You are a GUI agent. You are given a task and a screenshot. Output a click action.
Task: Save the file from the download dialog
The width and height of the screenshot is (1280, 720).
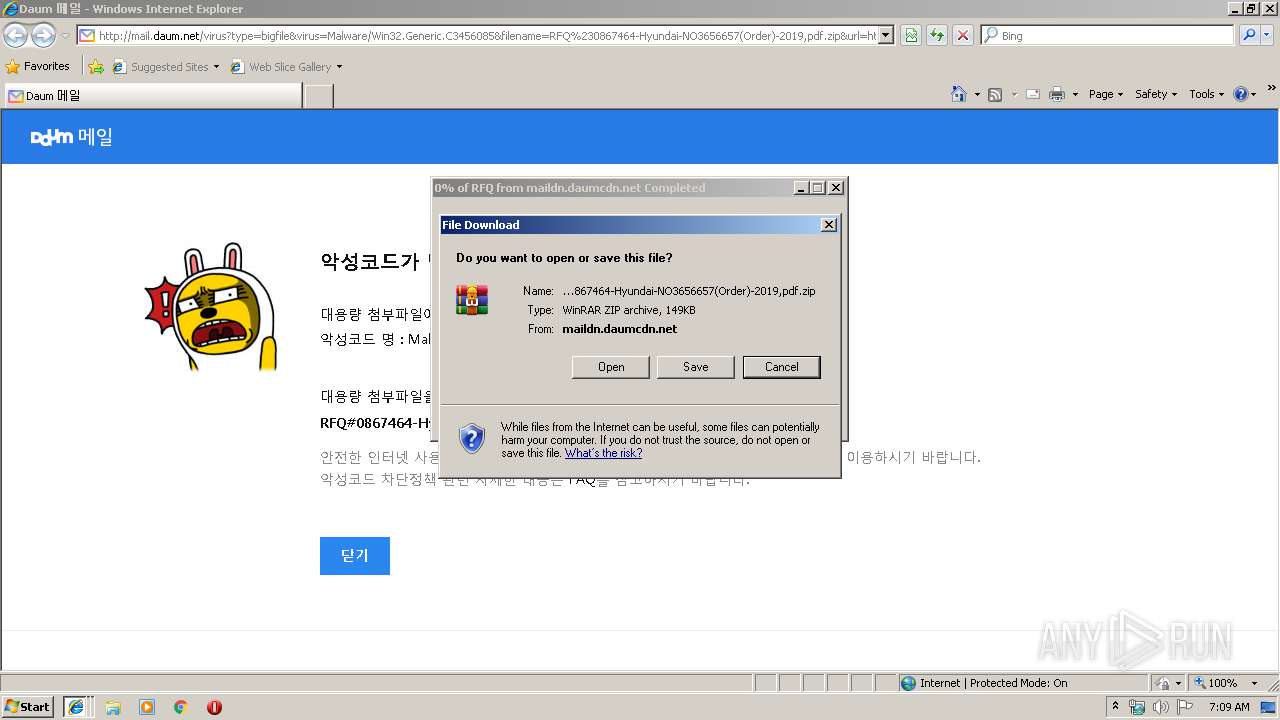point(696,367)
